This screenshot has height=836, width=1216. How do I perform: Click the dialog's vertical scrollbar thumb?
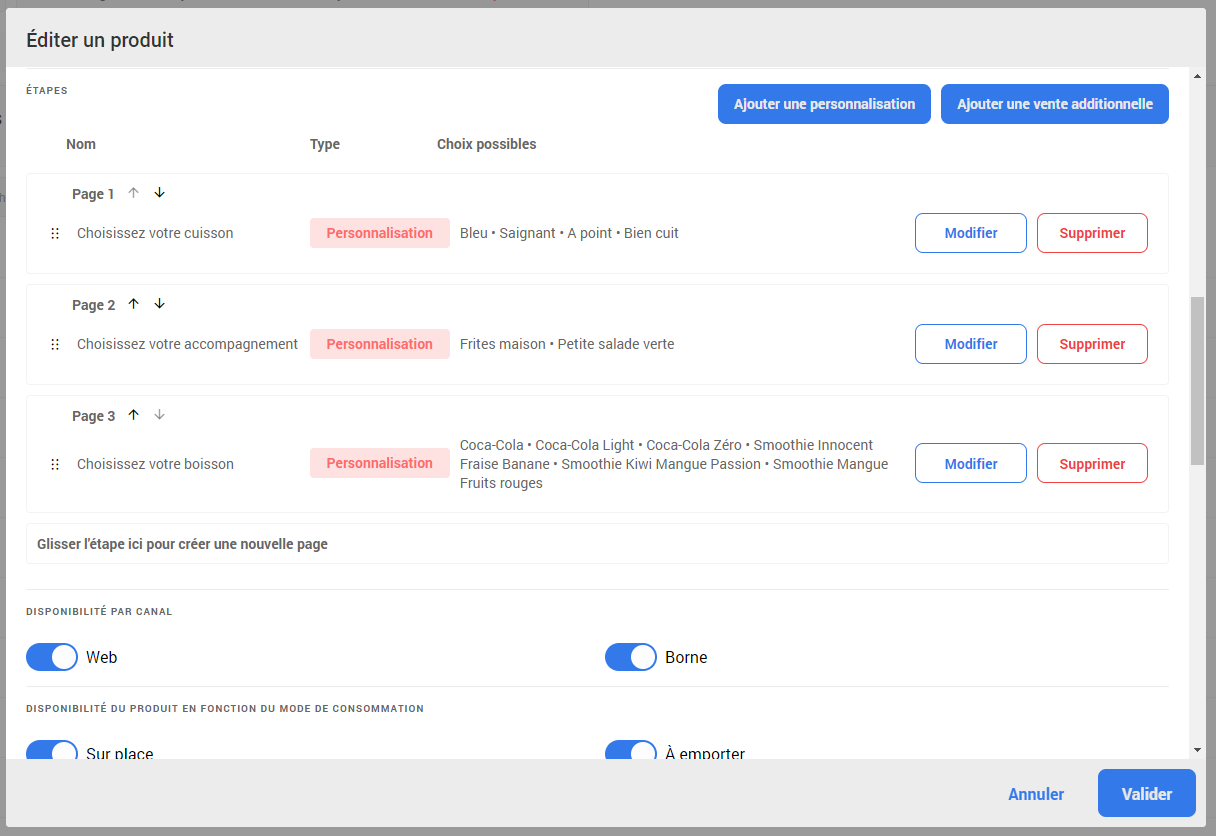click(1197, 380)
